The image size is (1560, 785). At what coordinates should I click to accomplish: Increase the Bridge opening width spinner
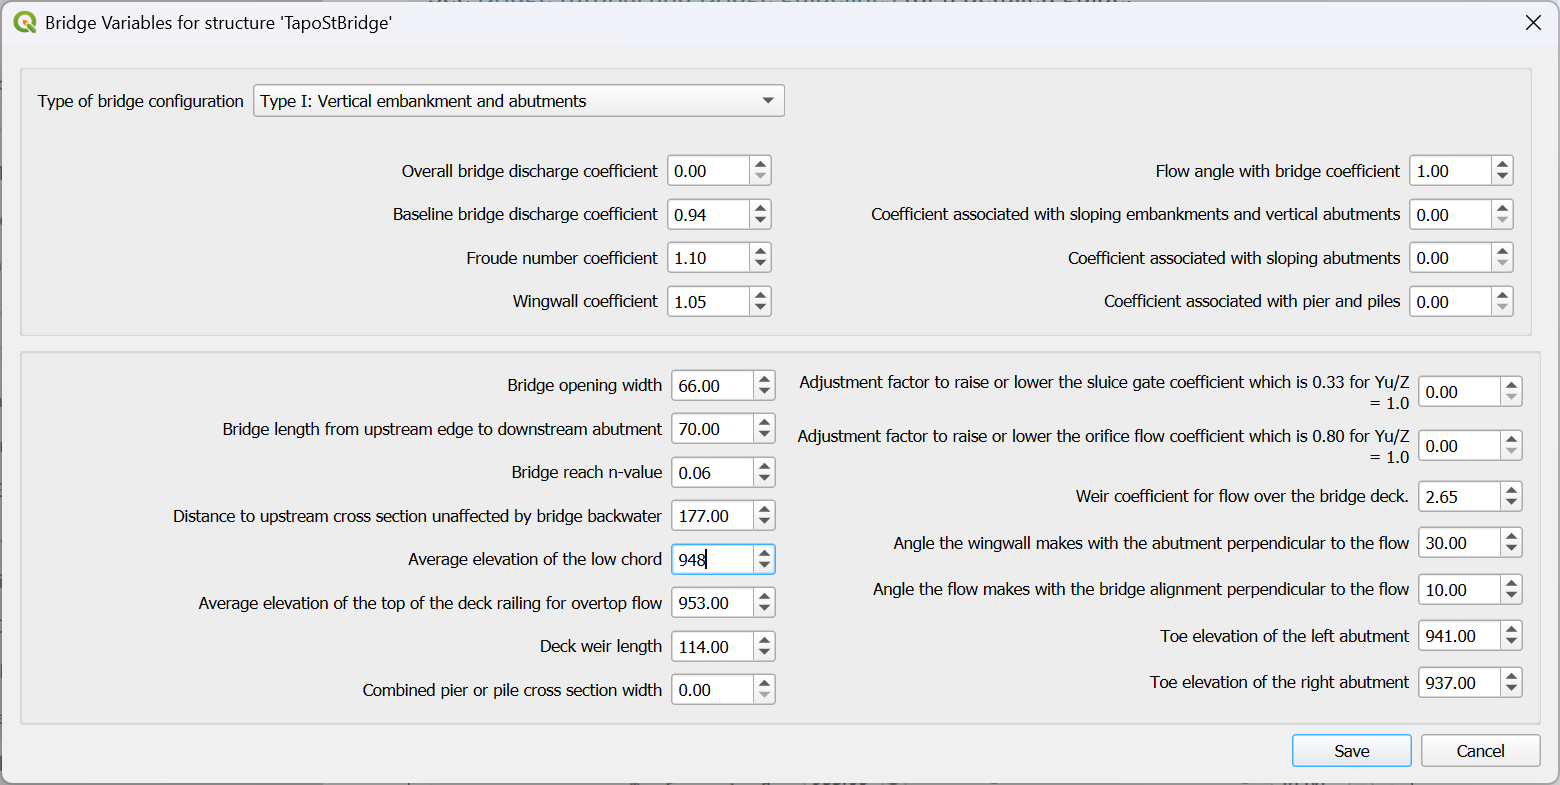[765, 379]
